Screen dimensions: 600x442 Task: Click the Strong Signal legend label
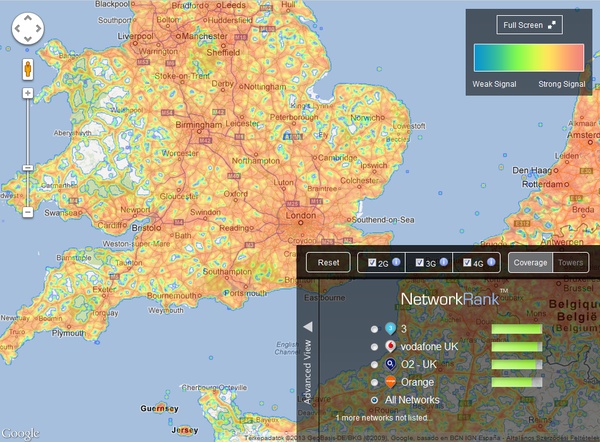tap(562, 84)
